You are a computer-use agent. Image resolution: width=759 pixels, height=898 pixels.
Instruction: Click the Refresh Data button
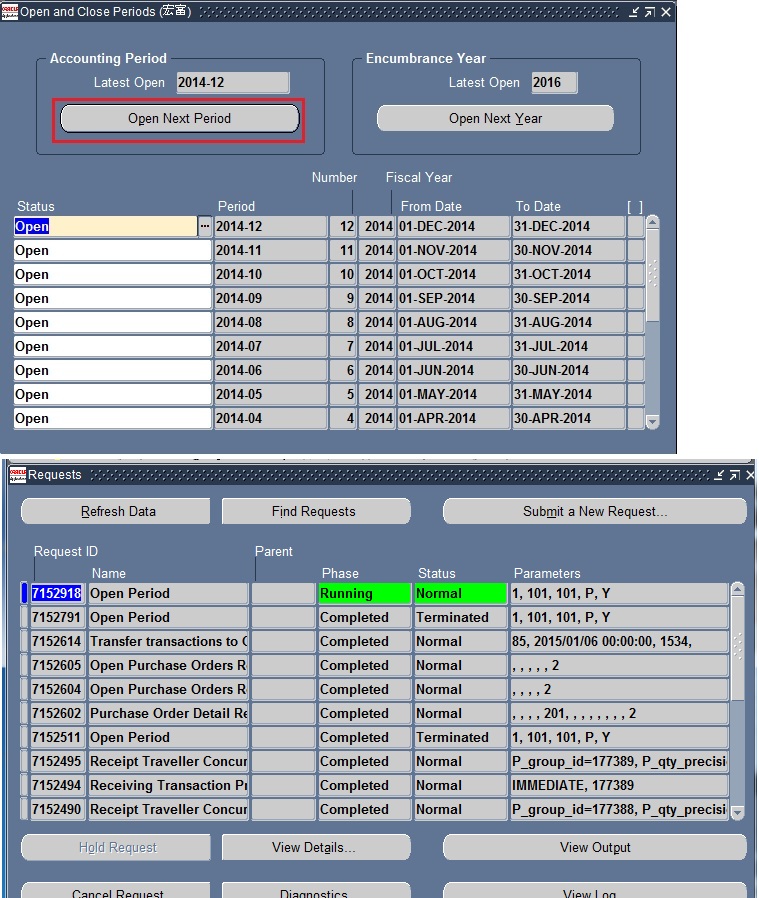[117, 512]
